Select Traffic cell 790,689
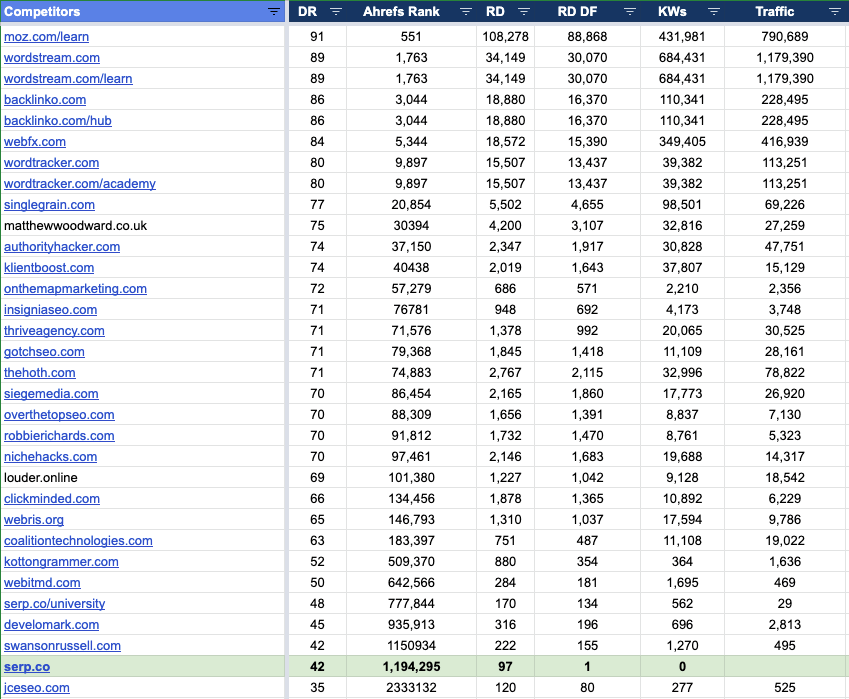This screenshot has width=849, height=699. 785,37
